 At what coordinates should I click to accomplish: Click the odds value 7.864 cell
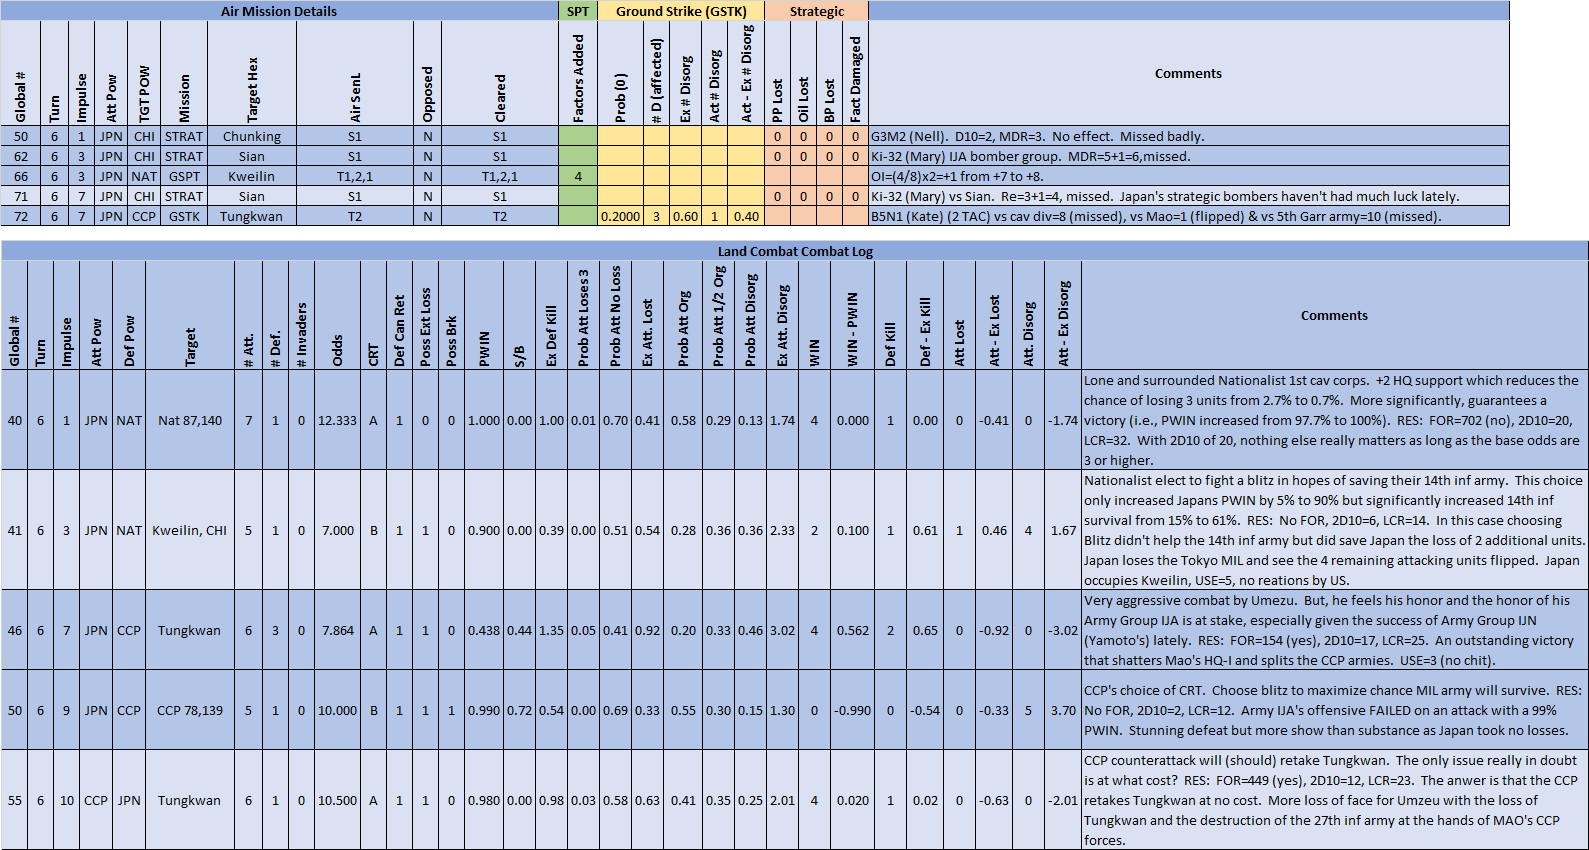click(337, 630)
